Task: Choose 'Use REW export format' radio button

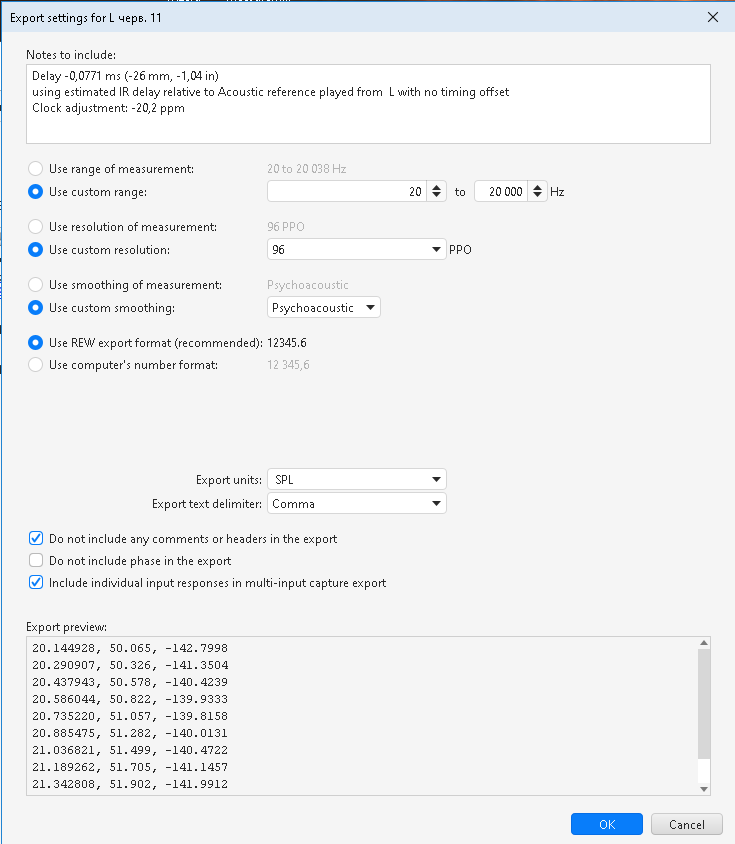Action: pos(37,342)
